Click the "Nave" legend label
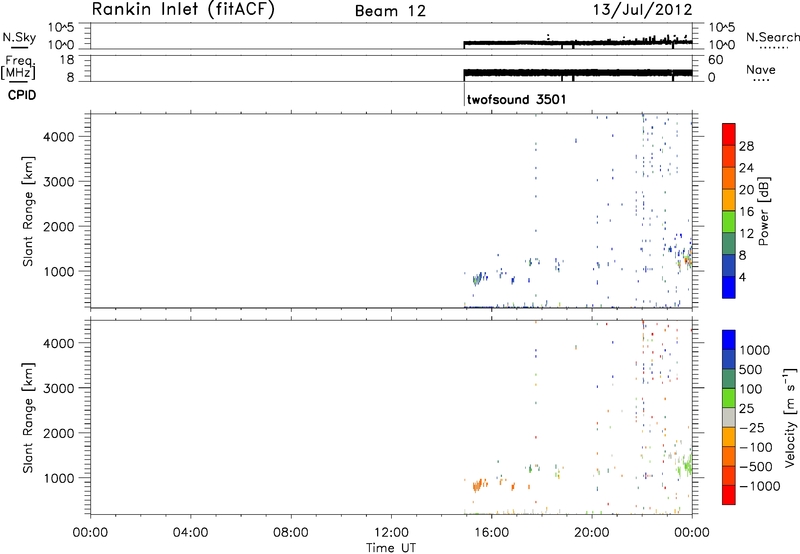Viewport: 800px width, 554px height. pos(760,70)
